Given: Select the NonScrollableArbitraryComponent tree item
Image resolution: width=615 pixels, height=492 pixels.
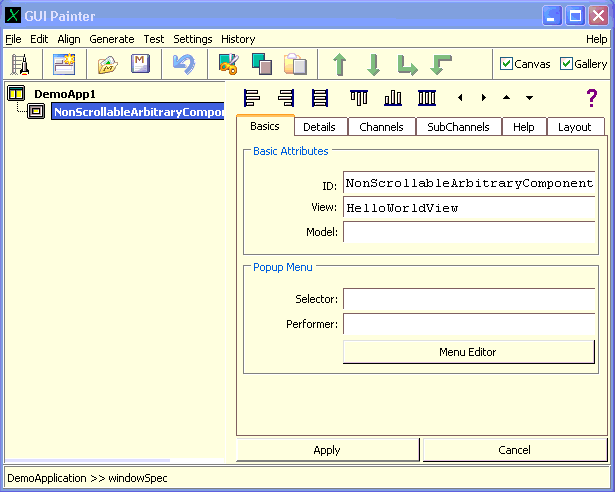Looking at the screenshot, I should coord(138,112).
